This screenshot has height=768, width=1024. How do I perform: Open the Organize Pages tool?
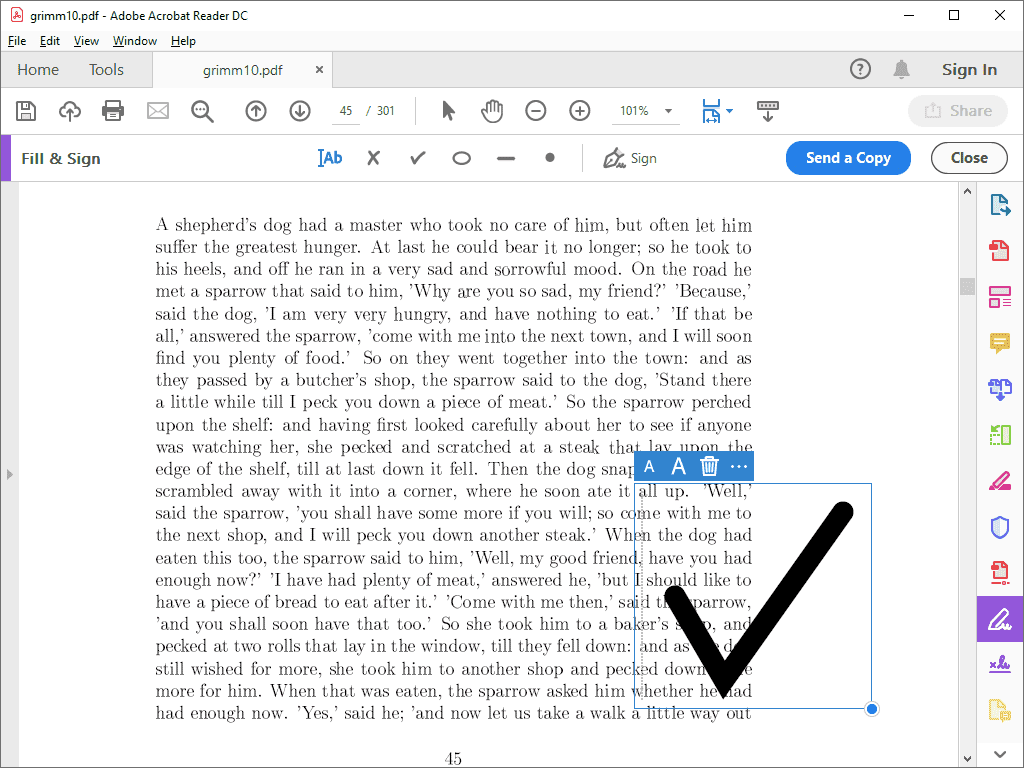point(1000,297)
